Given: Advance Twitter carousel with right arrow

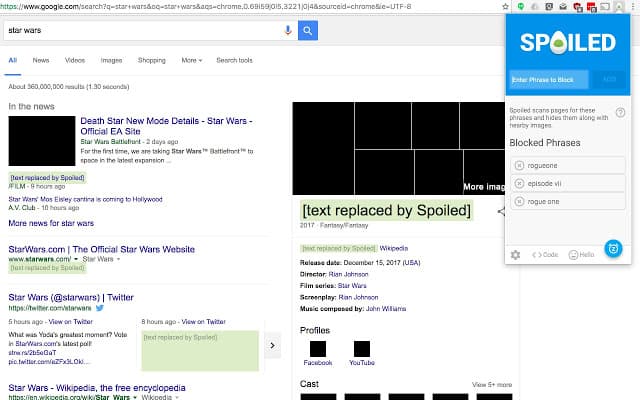Looking at the screenshot, I should (272, 345).
